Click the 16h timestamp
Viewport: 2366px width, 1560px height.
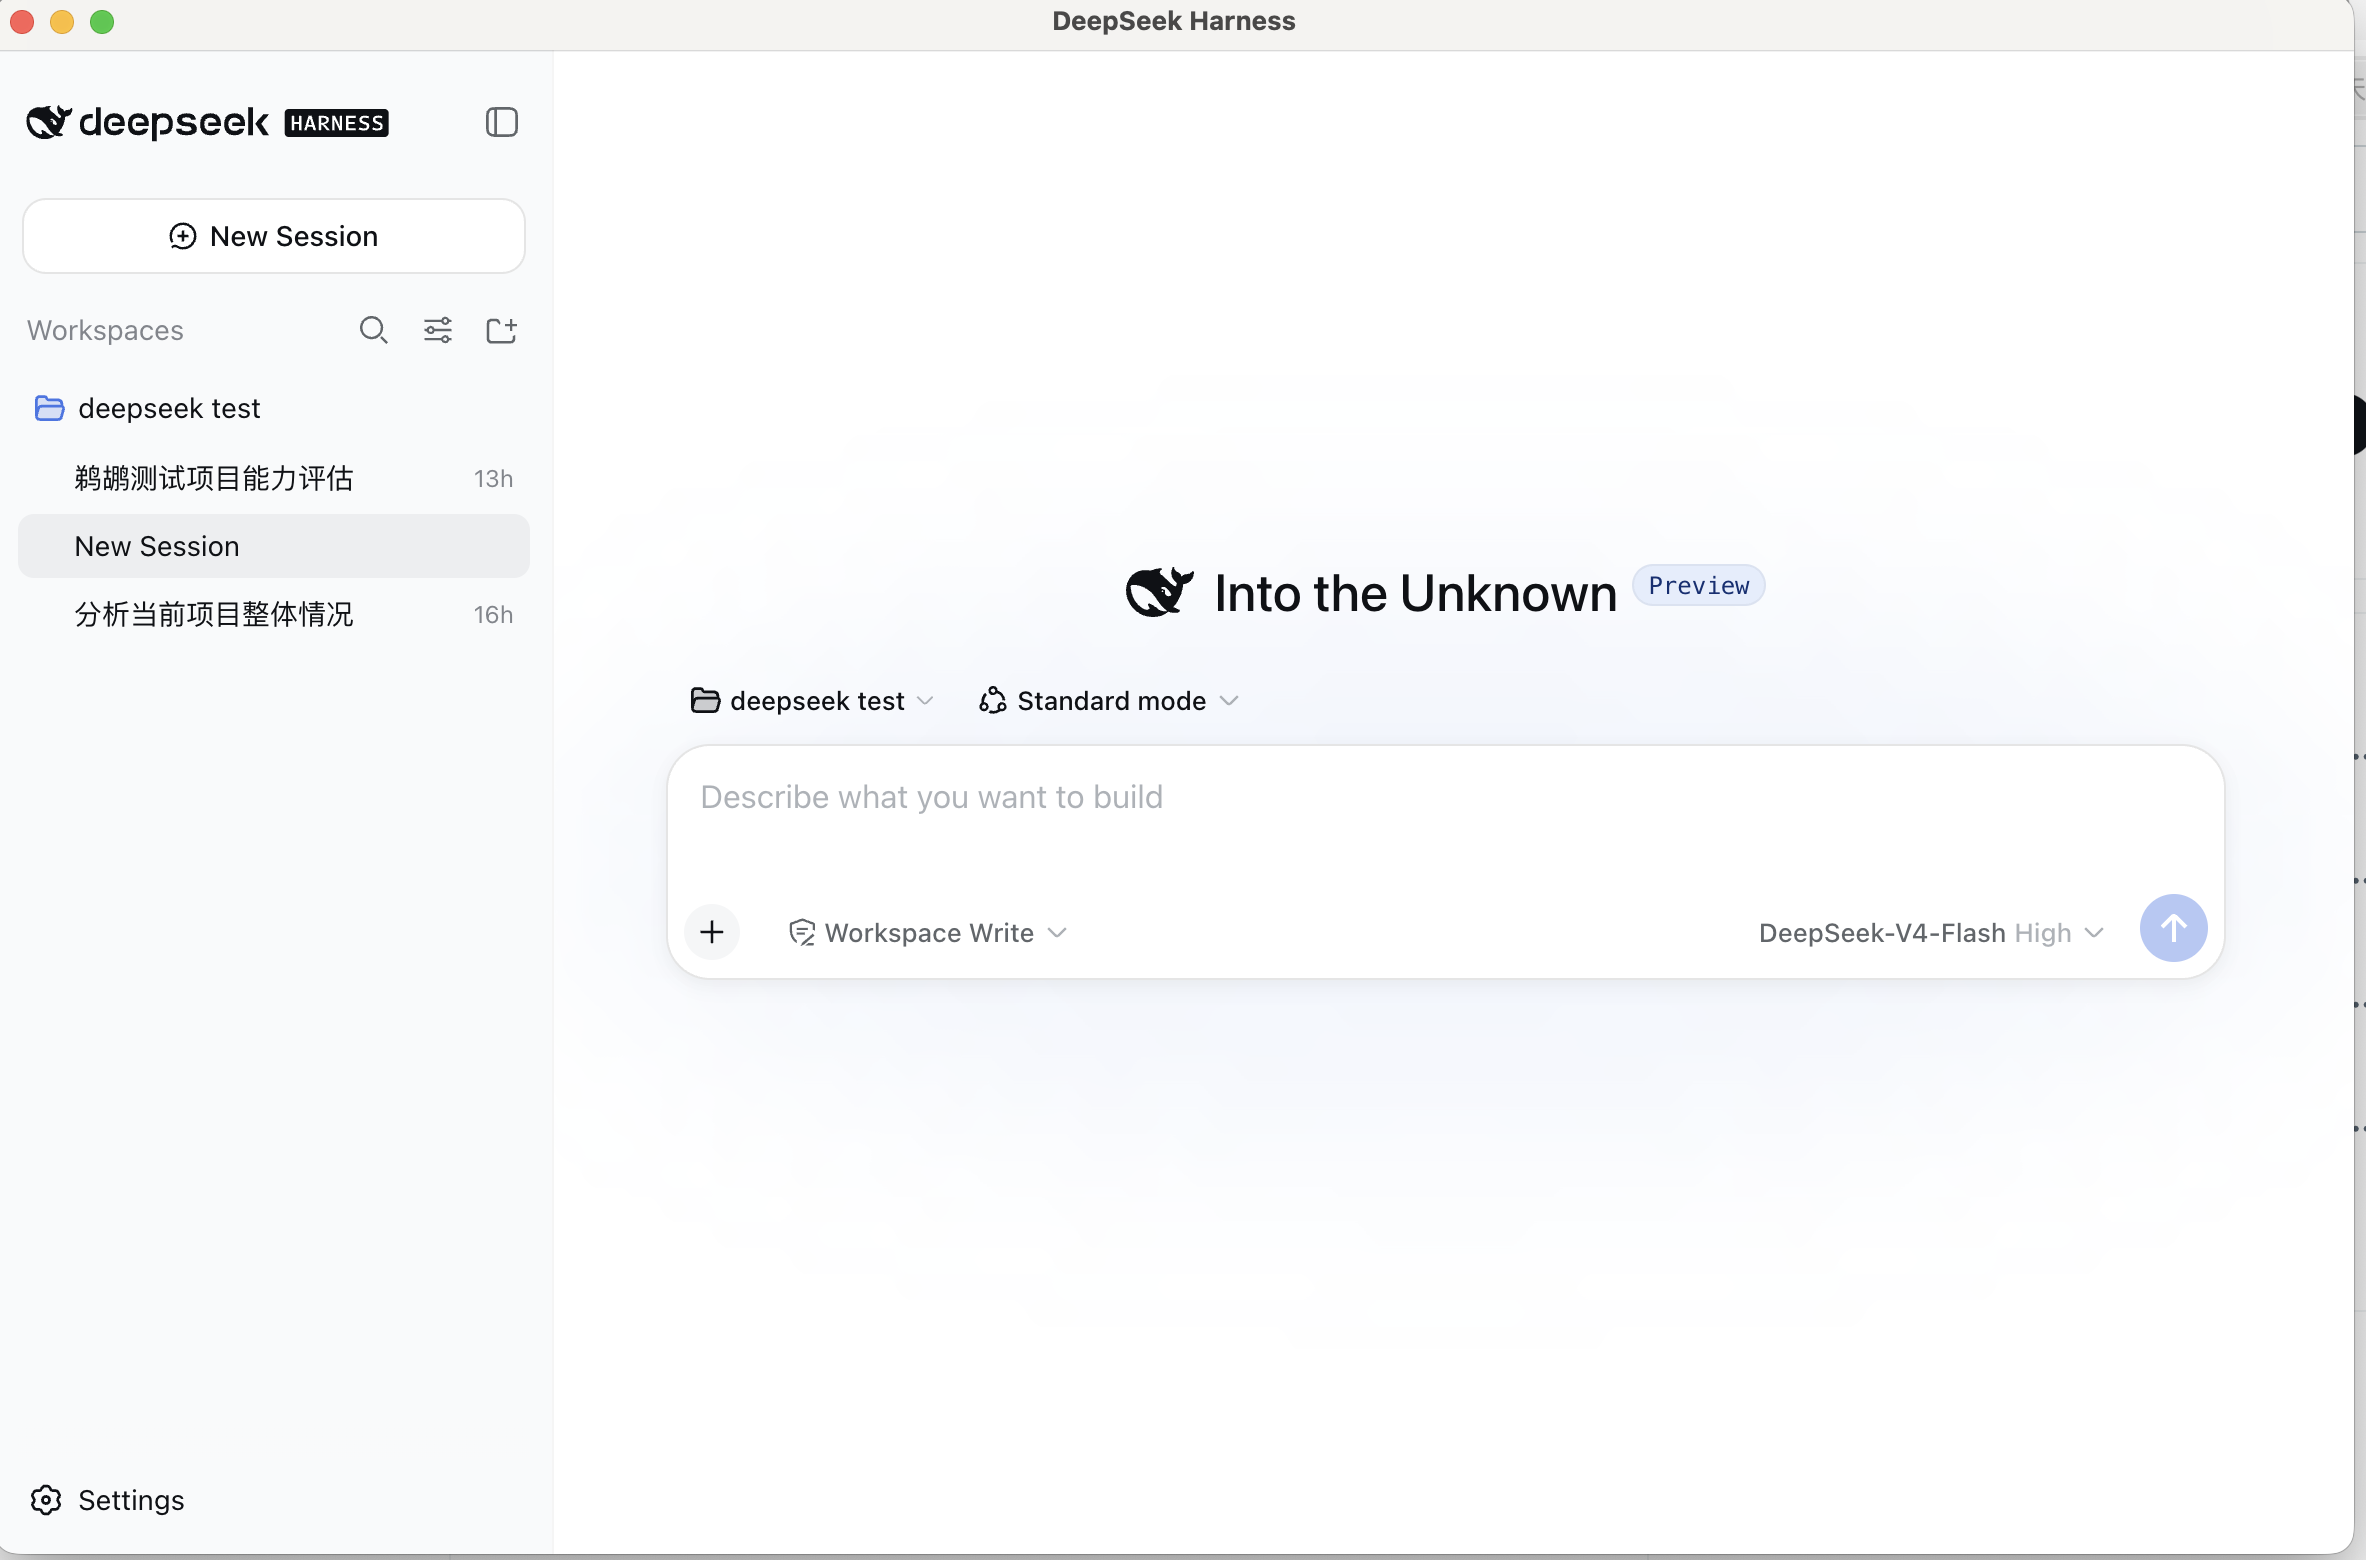point(493,615)
